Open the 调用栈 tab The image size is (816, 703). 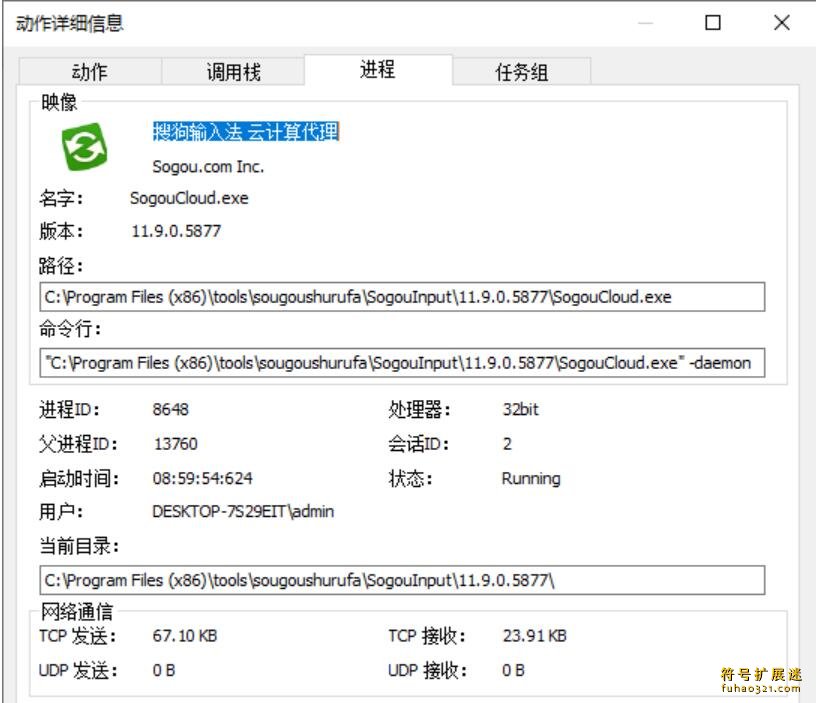pyautogui.click(x=233, y=71)
